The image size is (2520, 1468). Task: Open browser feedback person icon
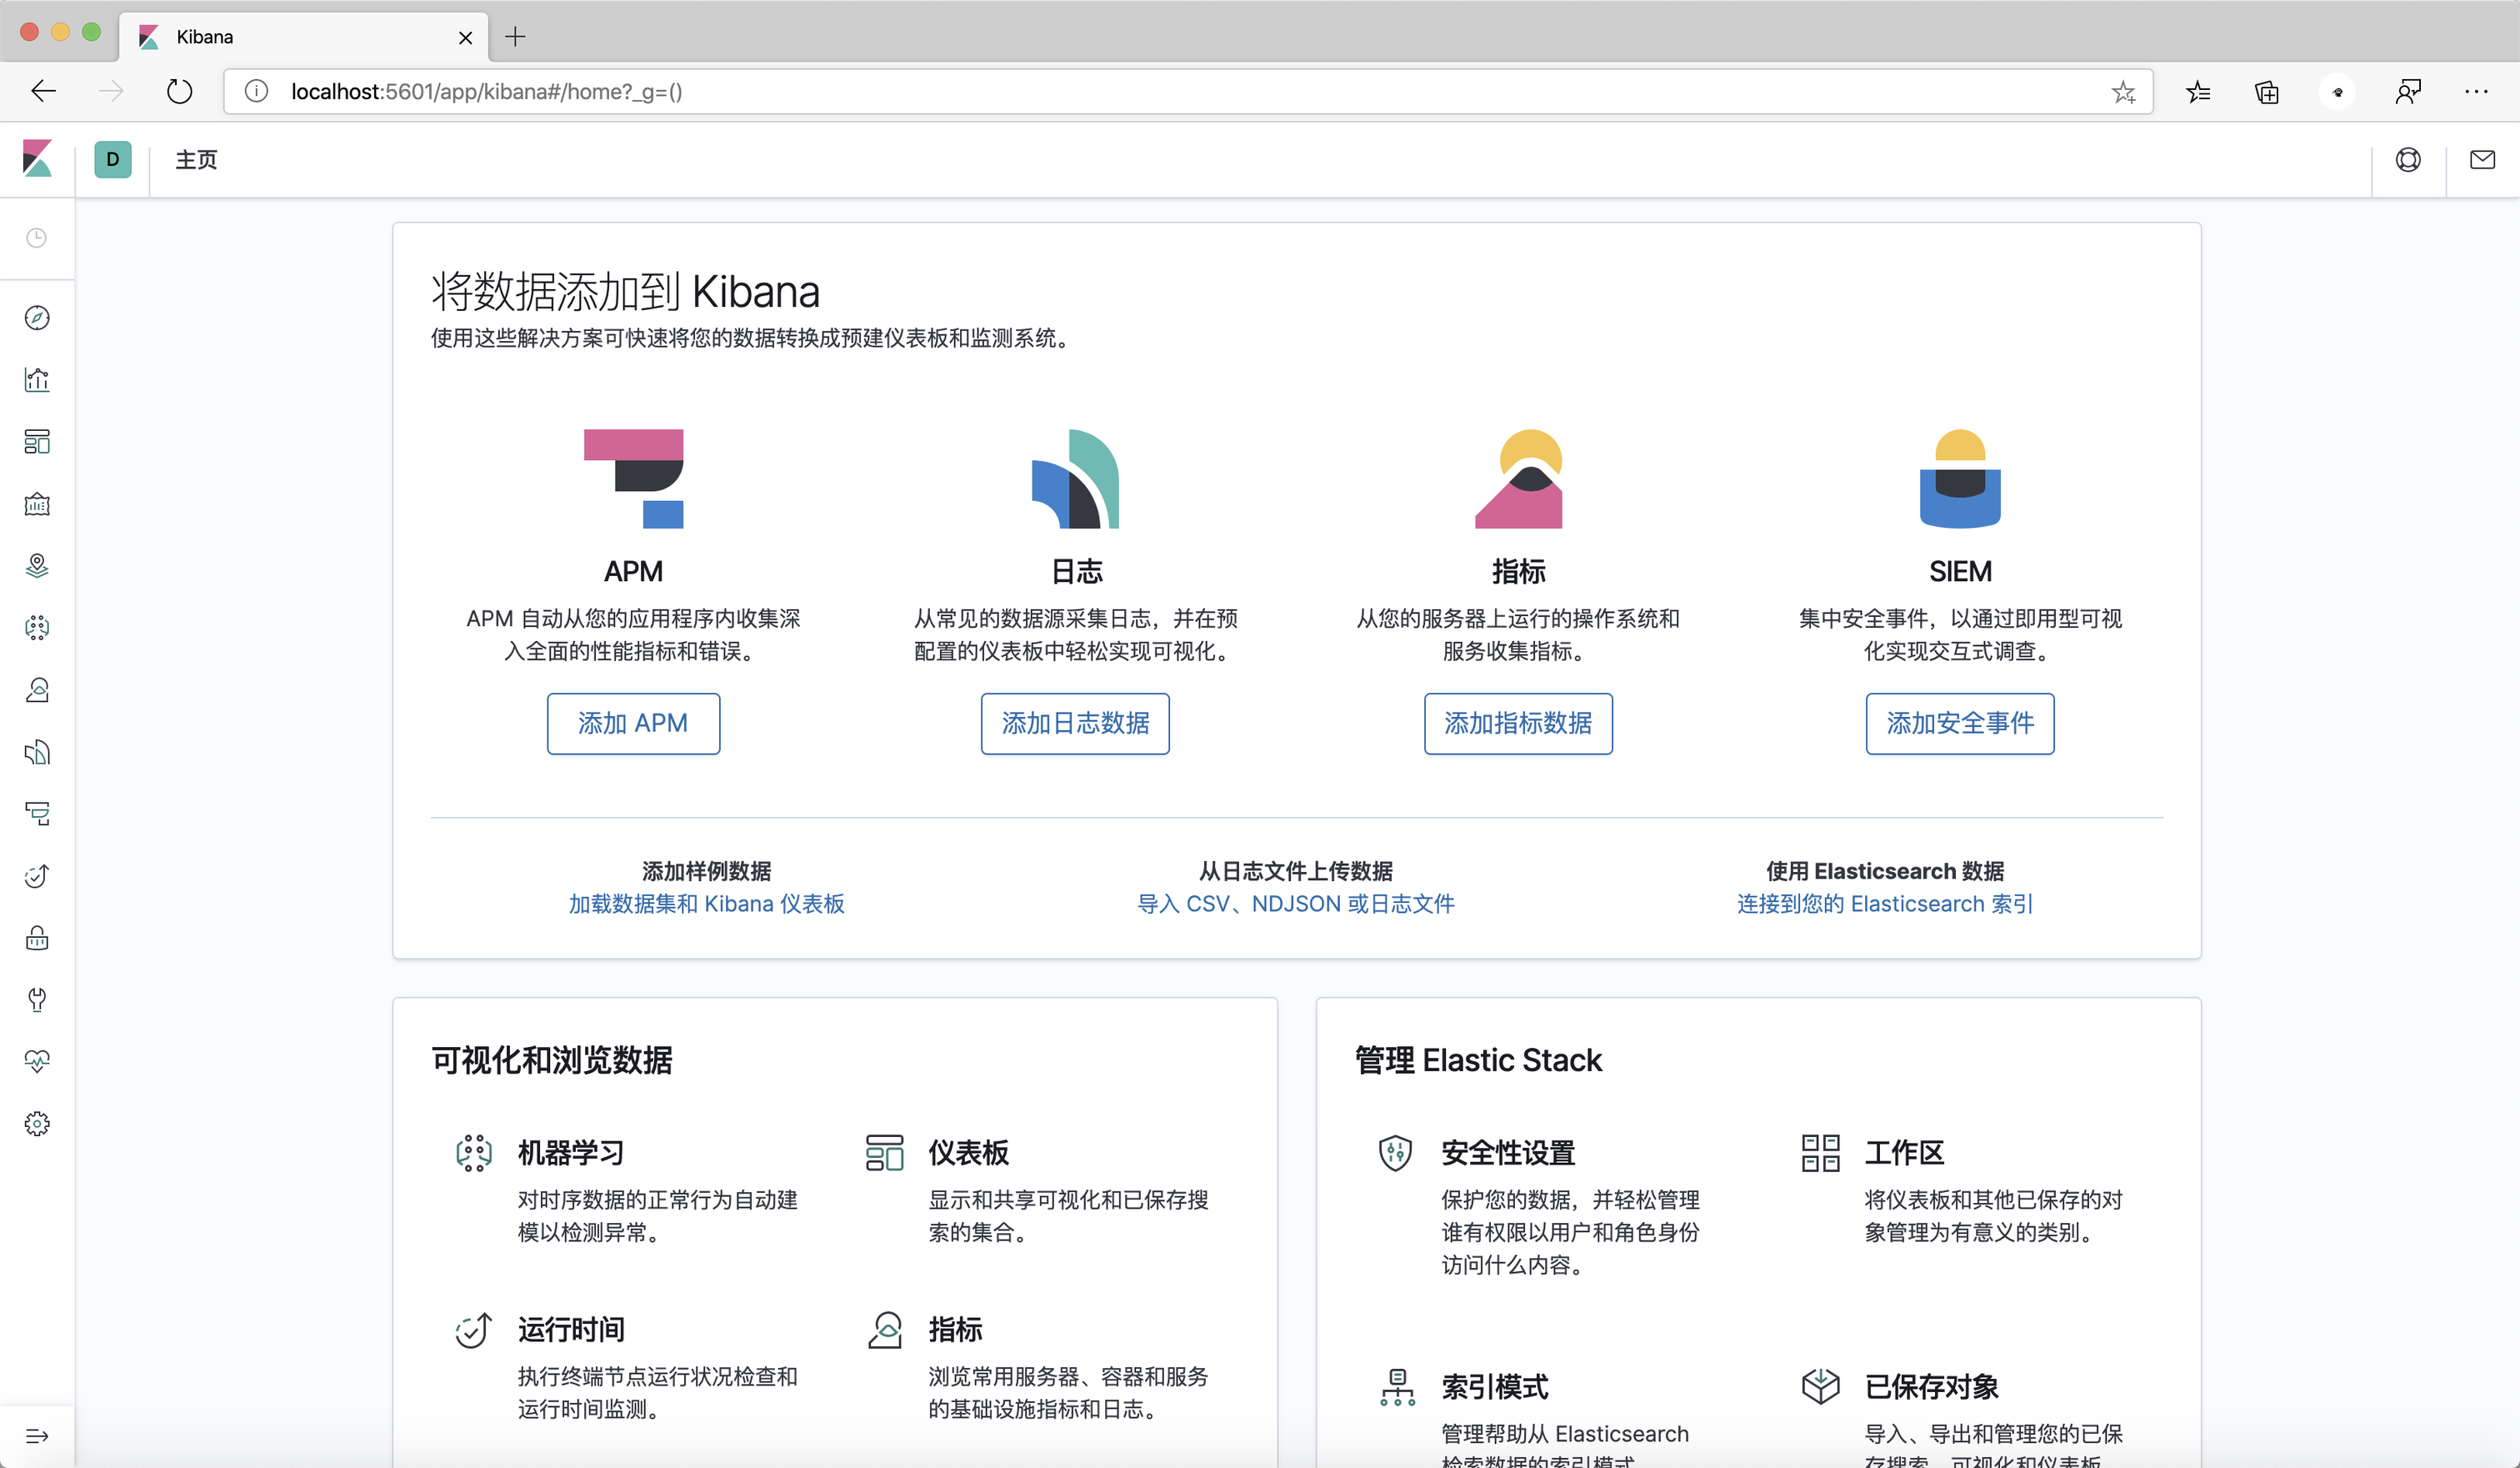coord(2407,92)
